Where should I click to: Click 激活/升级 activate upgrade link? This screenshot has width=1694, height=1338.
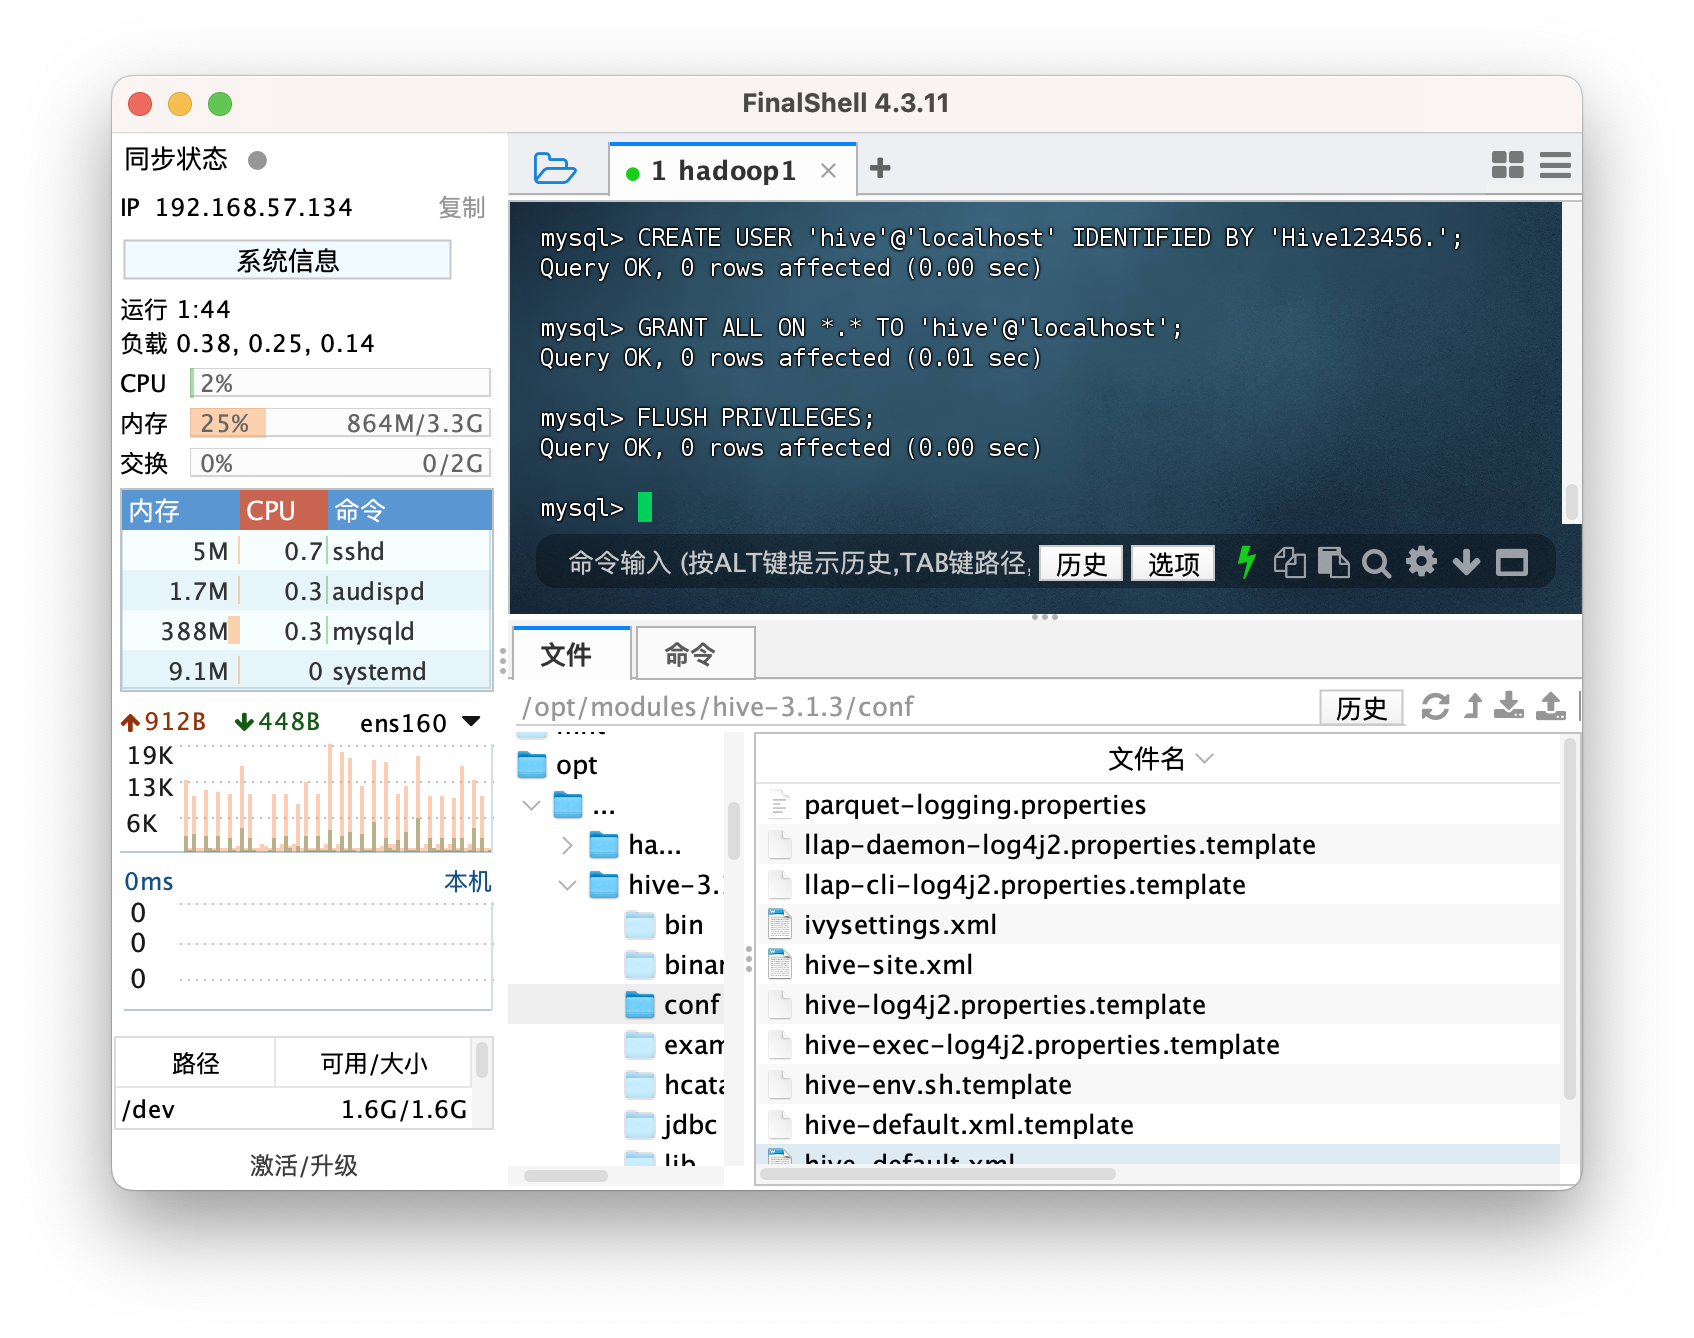(304, 1165)
